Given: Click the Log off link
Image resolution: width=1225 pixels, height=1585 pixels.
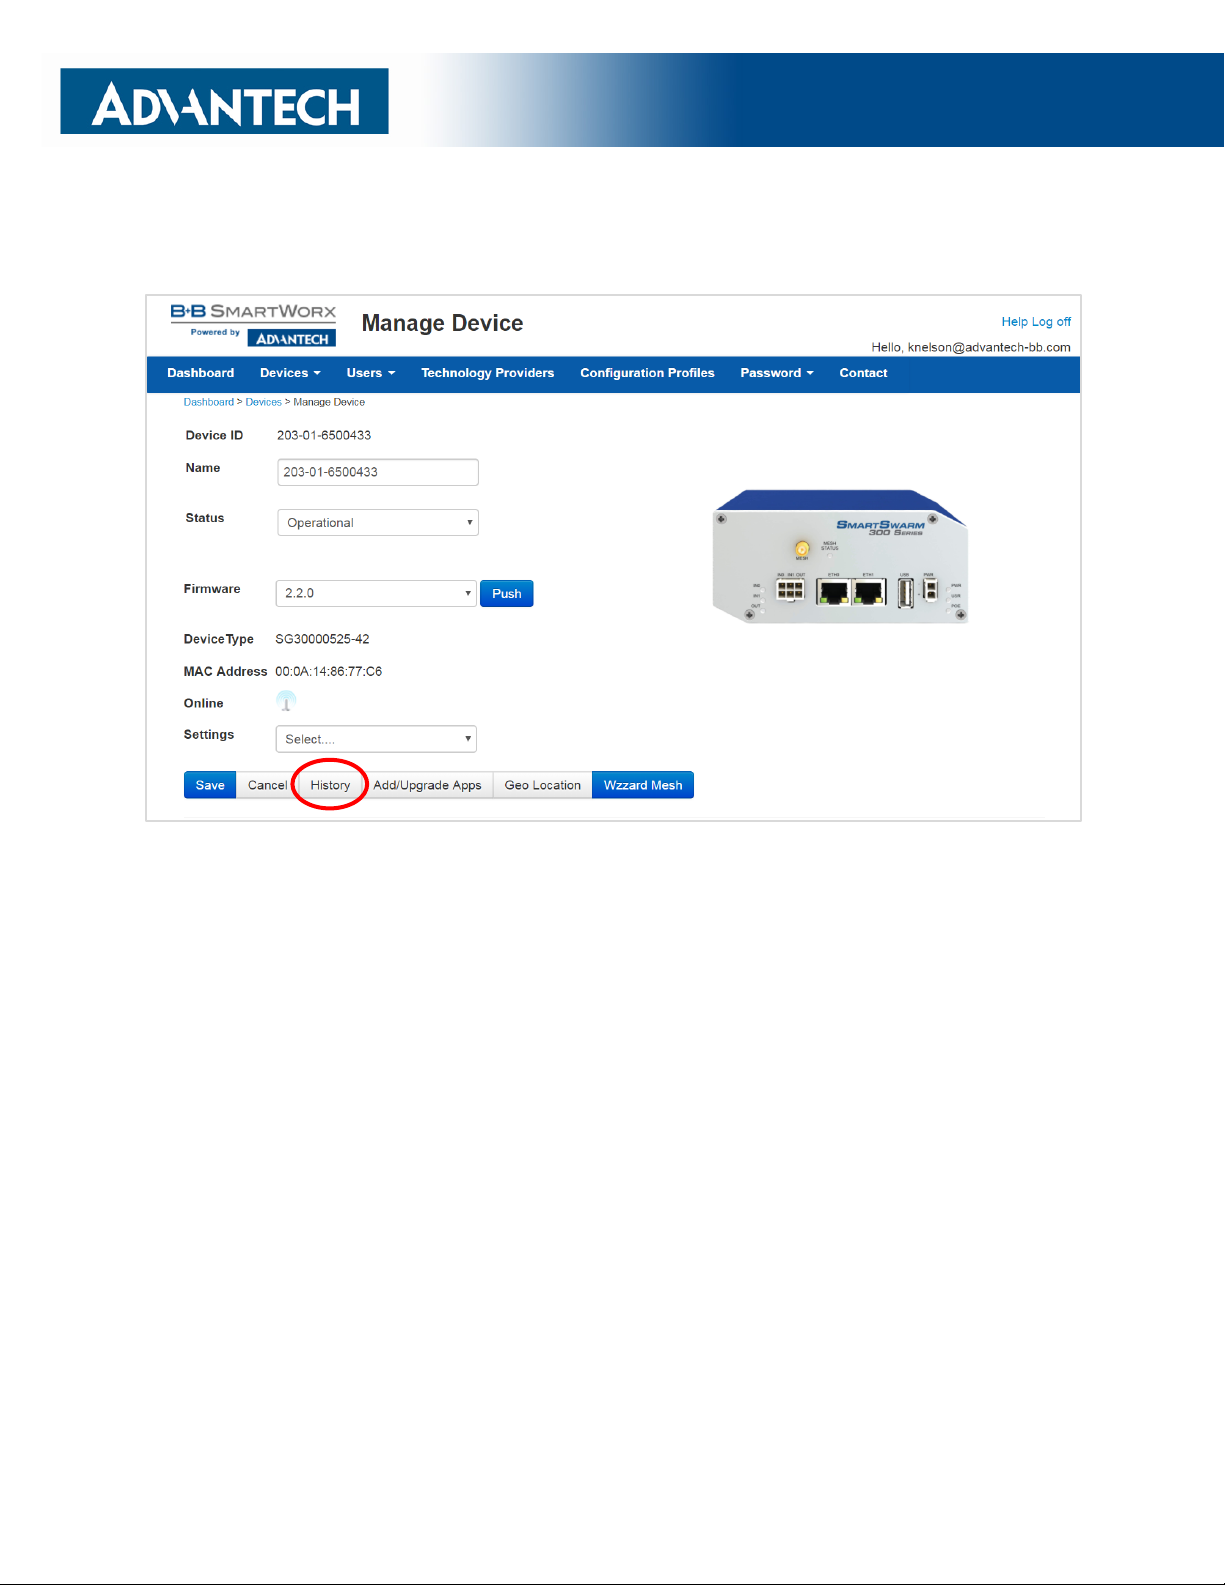Looking at the screenshot, I should tap(1052, 322).
